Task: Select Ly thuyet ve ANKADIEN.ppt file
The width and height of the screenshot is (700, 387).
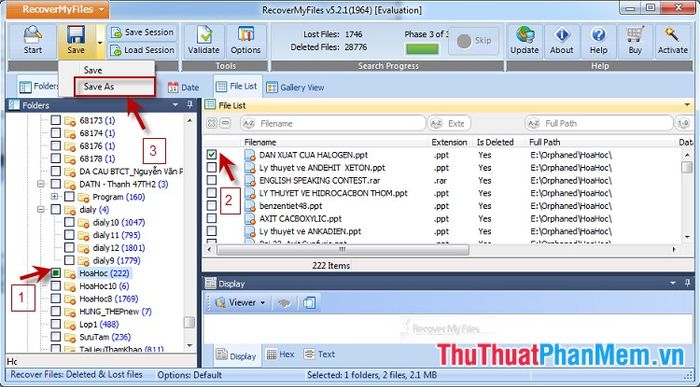Action: pos(310,231)
